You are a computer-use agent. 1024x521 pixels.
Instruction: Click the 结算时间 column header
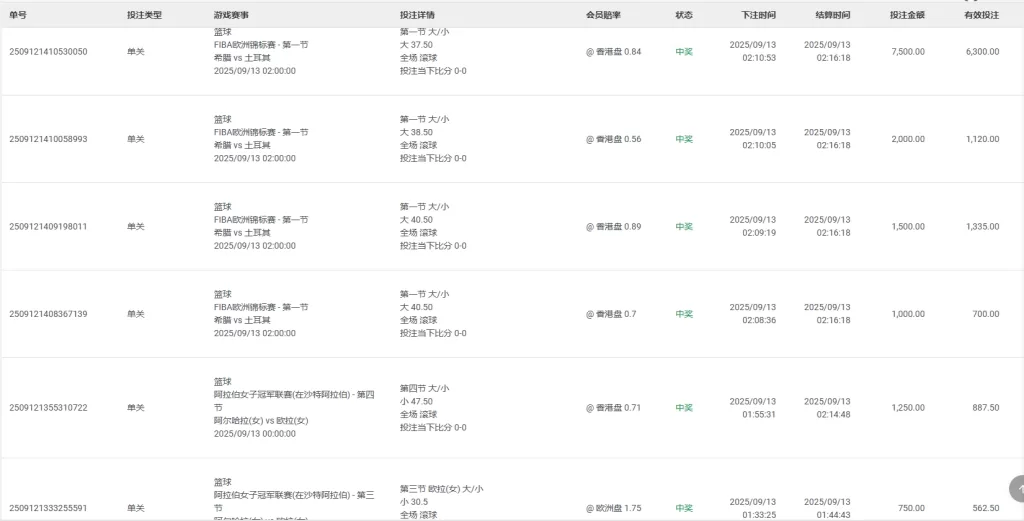pos(833,15)
